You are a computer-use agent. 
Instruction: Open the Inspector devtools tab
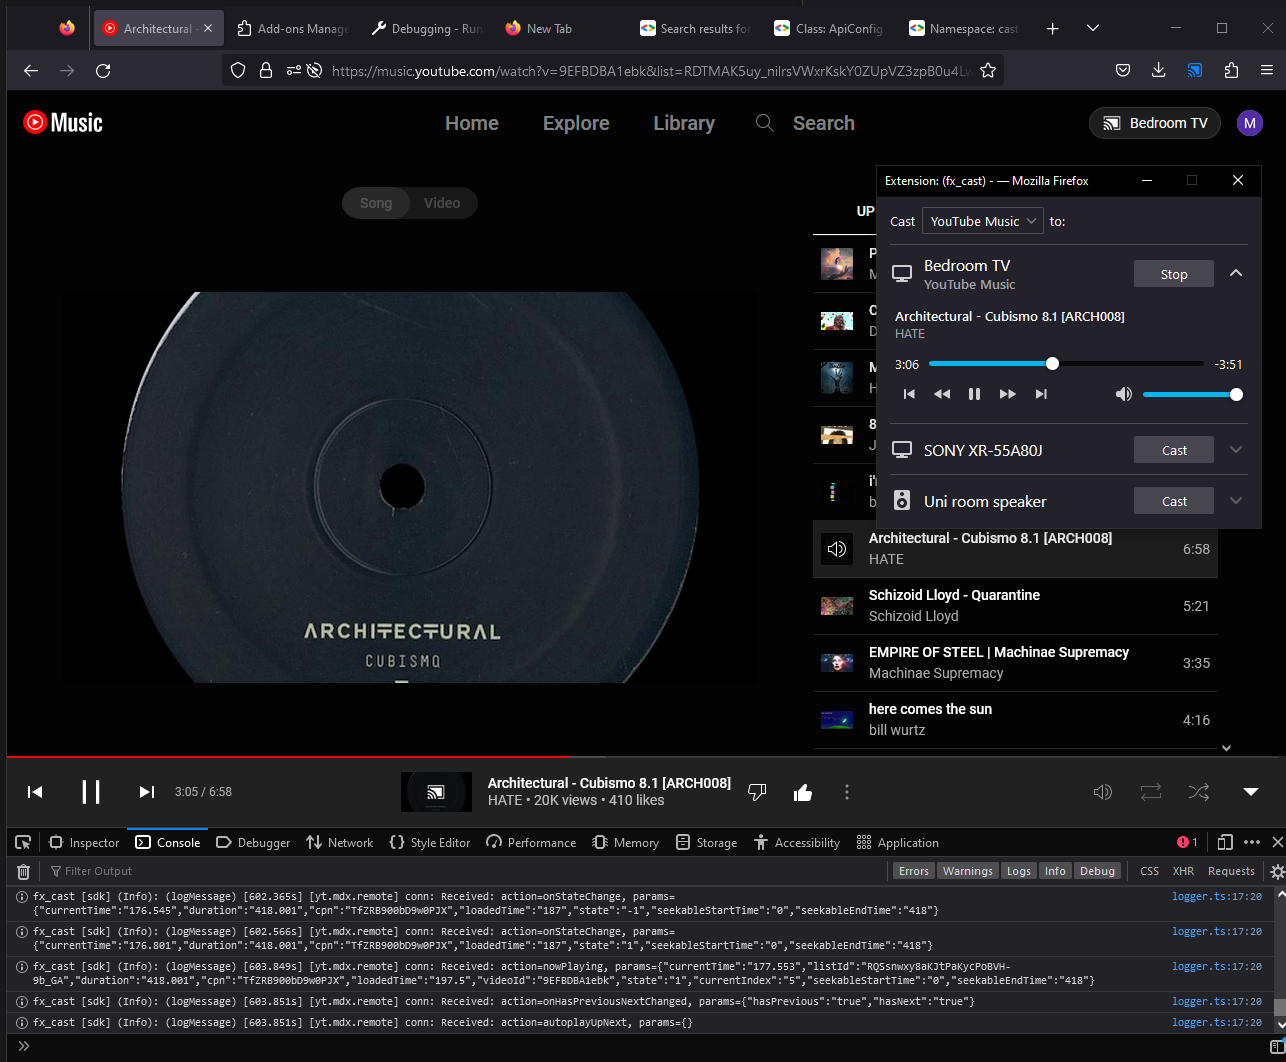coord(84,843)
